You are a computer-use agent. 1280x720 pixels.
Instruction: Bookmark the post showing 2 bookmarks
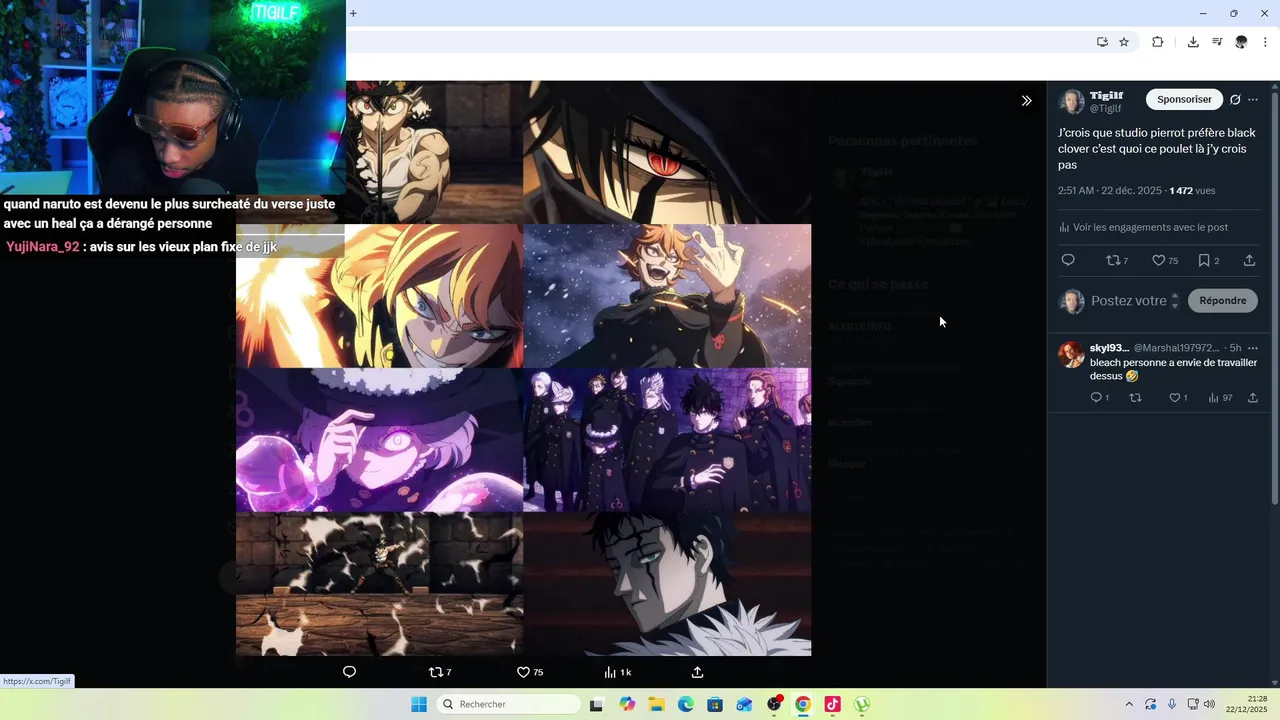tap(1208, 260)
